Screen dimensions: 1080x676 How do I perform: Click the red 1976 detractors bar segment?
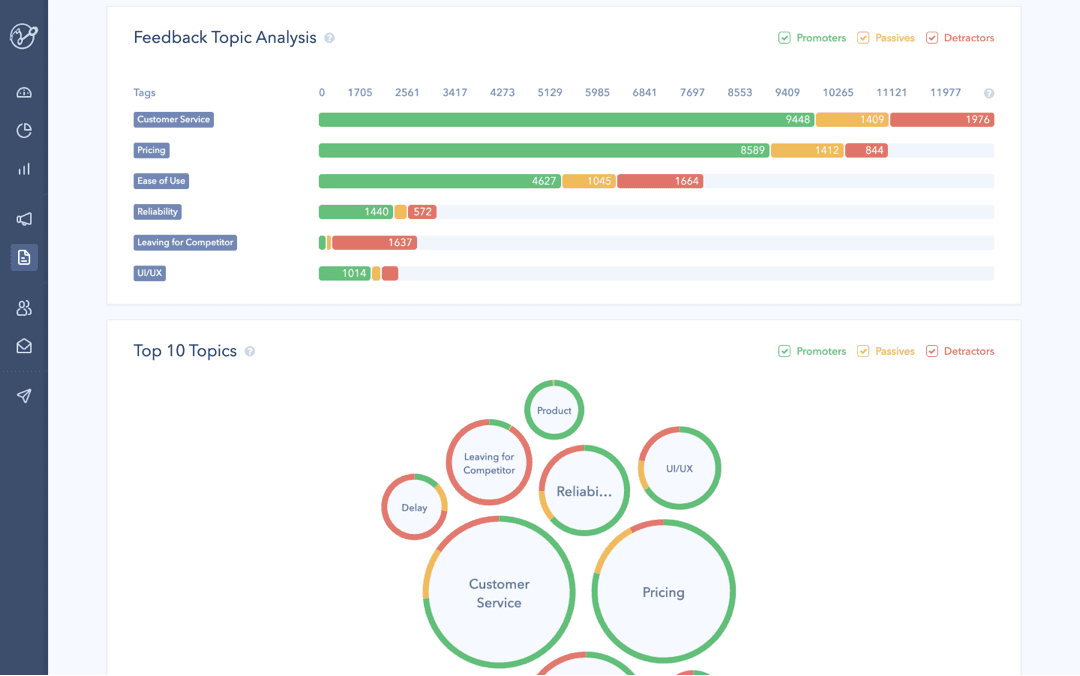click(x=942, y=120)
